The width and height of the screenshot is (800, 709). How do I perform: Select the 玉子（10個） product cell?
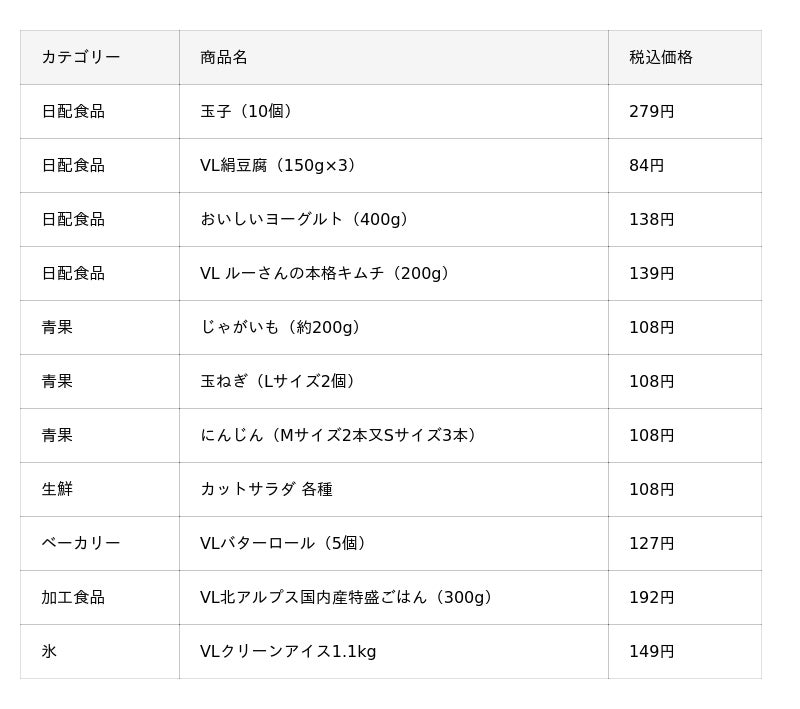click(x=394, y=112)
